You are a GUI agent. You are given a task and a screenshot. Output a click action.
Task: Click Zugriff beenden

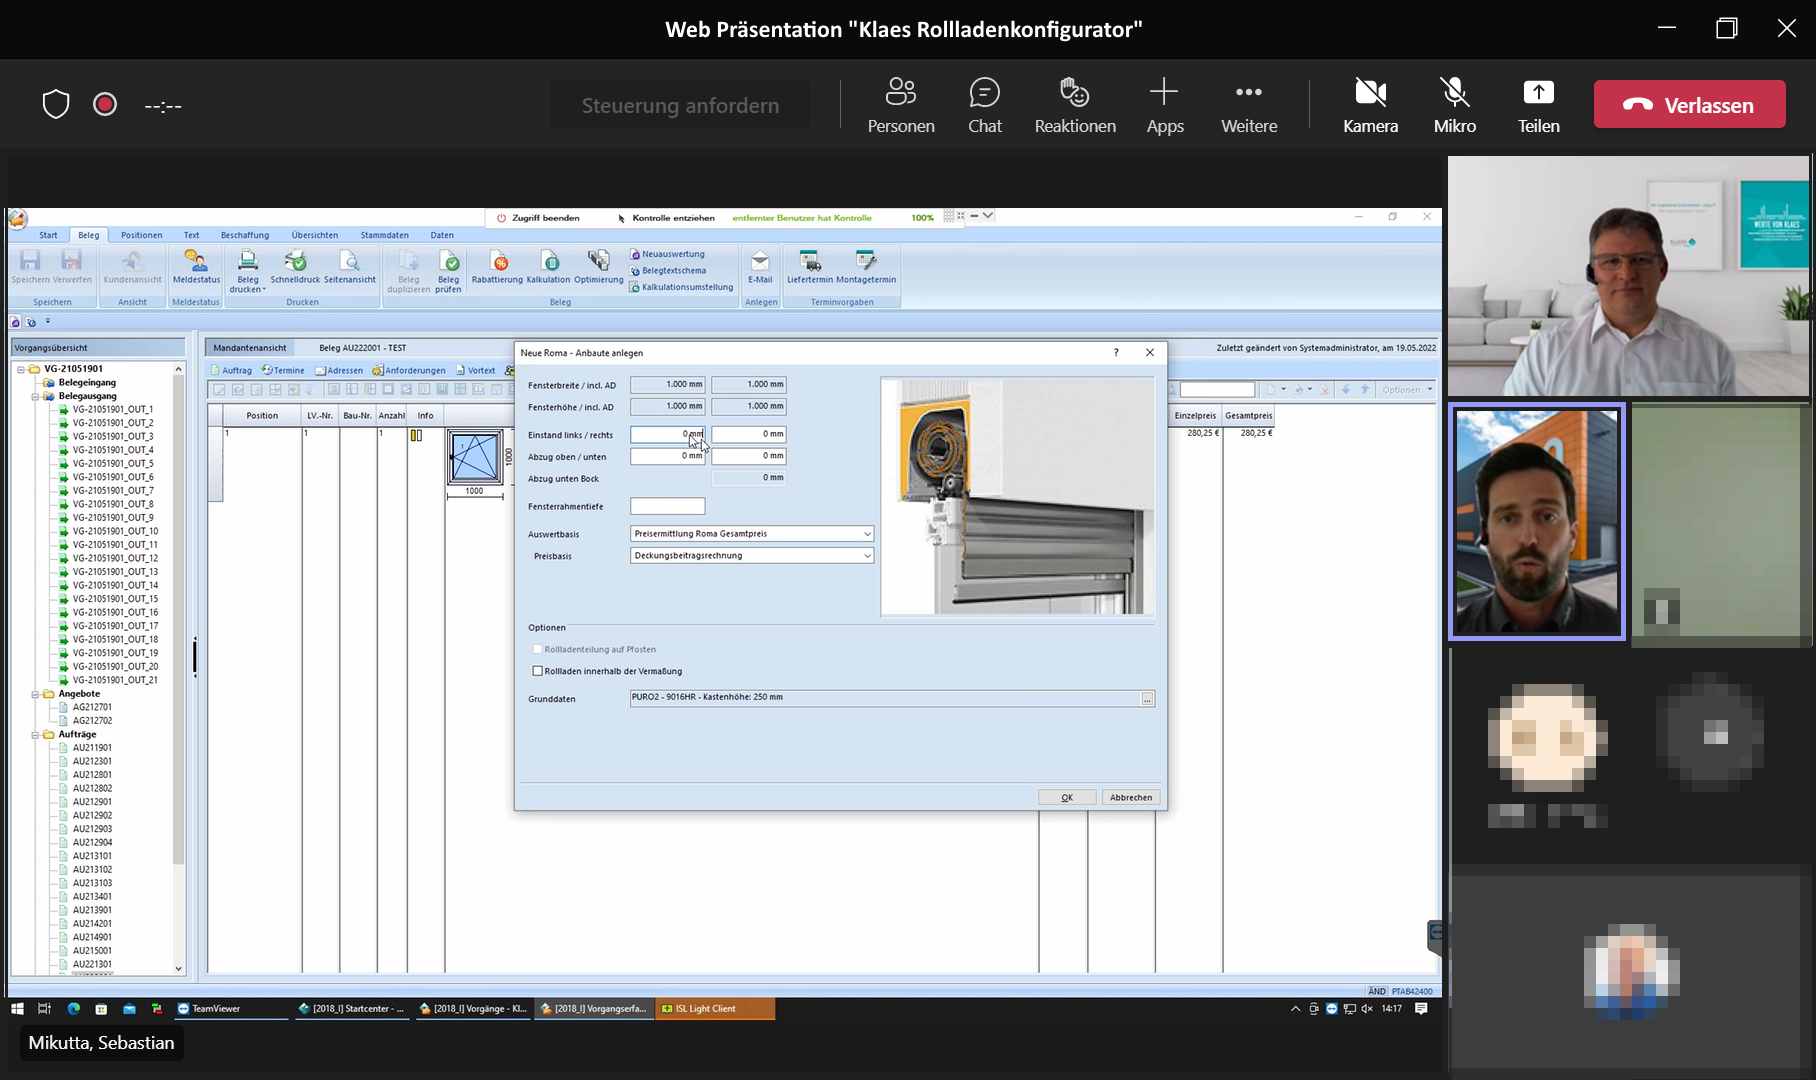538,218
